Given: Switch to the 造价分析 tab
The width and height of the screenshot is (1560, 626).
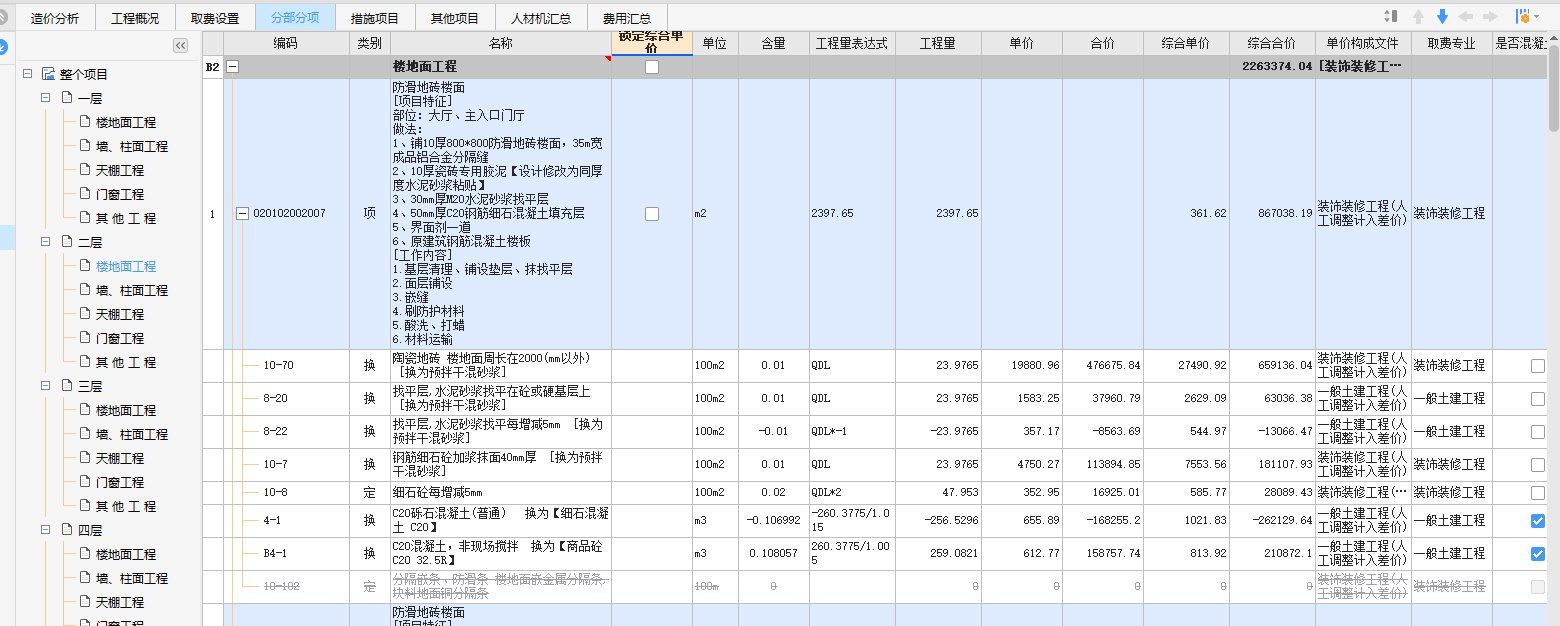Looking at the screenshot, I should point(55,18).
